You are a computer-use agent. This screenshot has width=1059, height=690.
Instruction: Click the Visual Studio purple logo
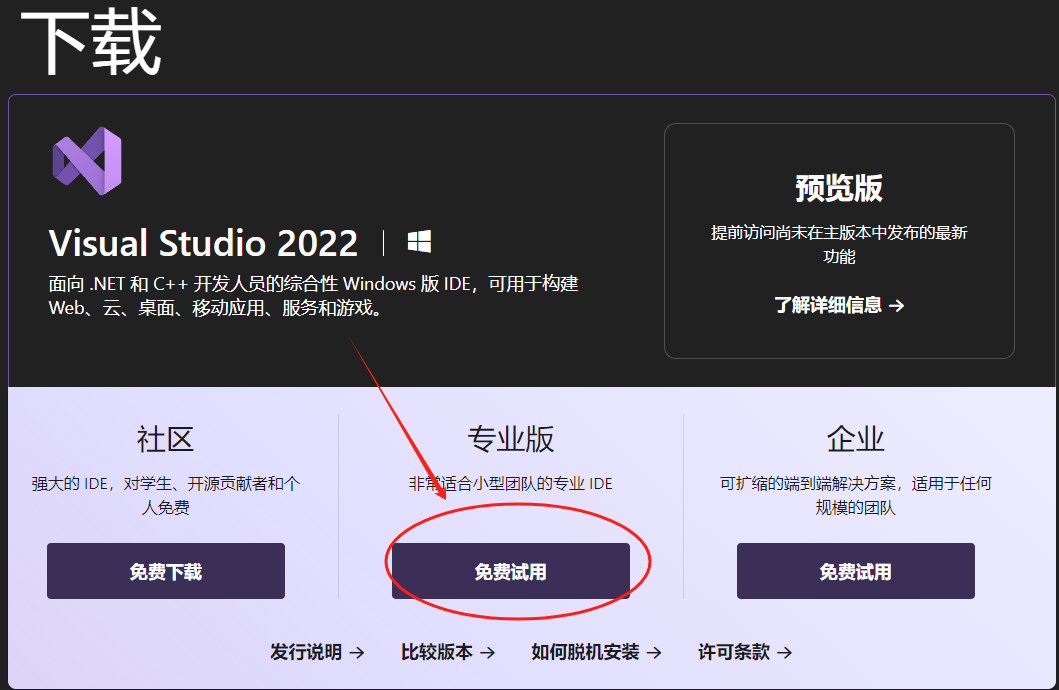click(87, 161)
